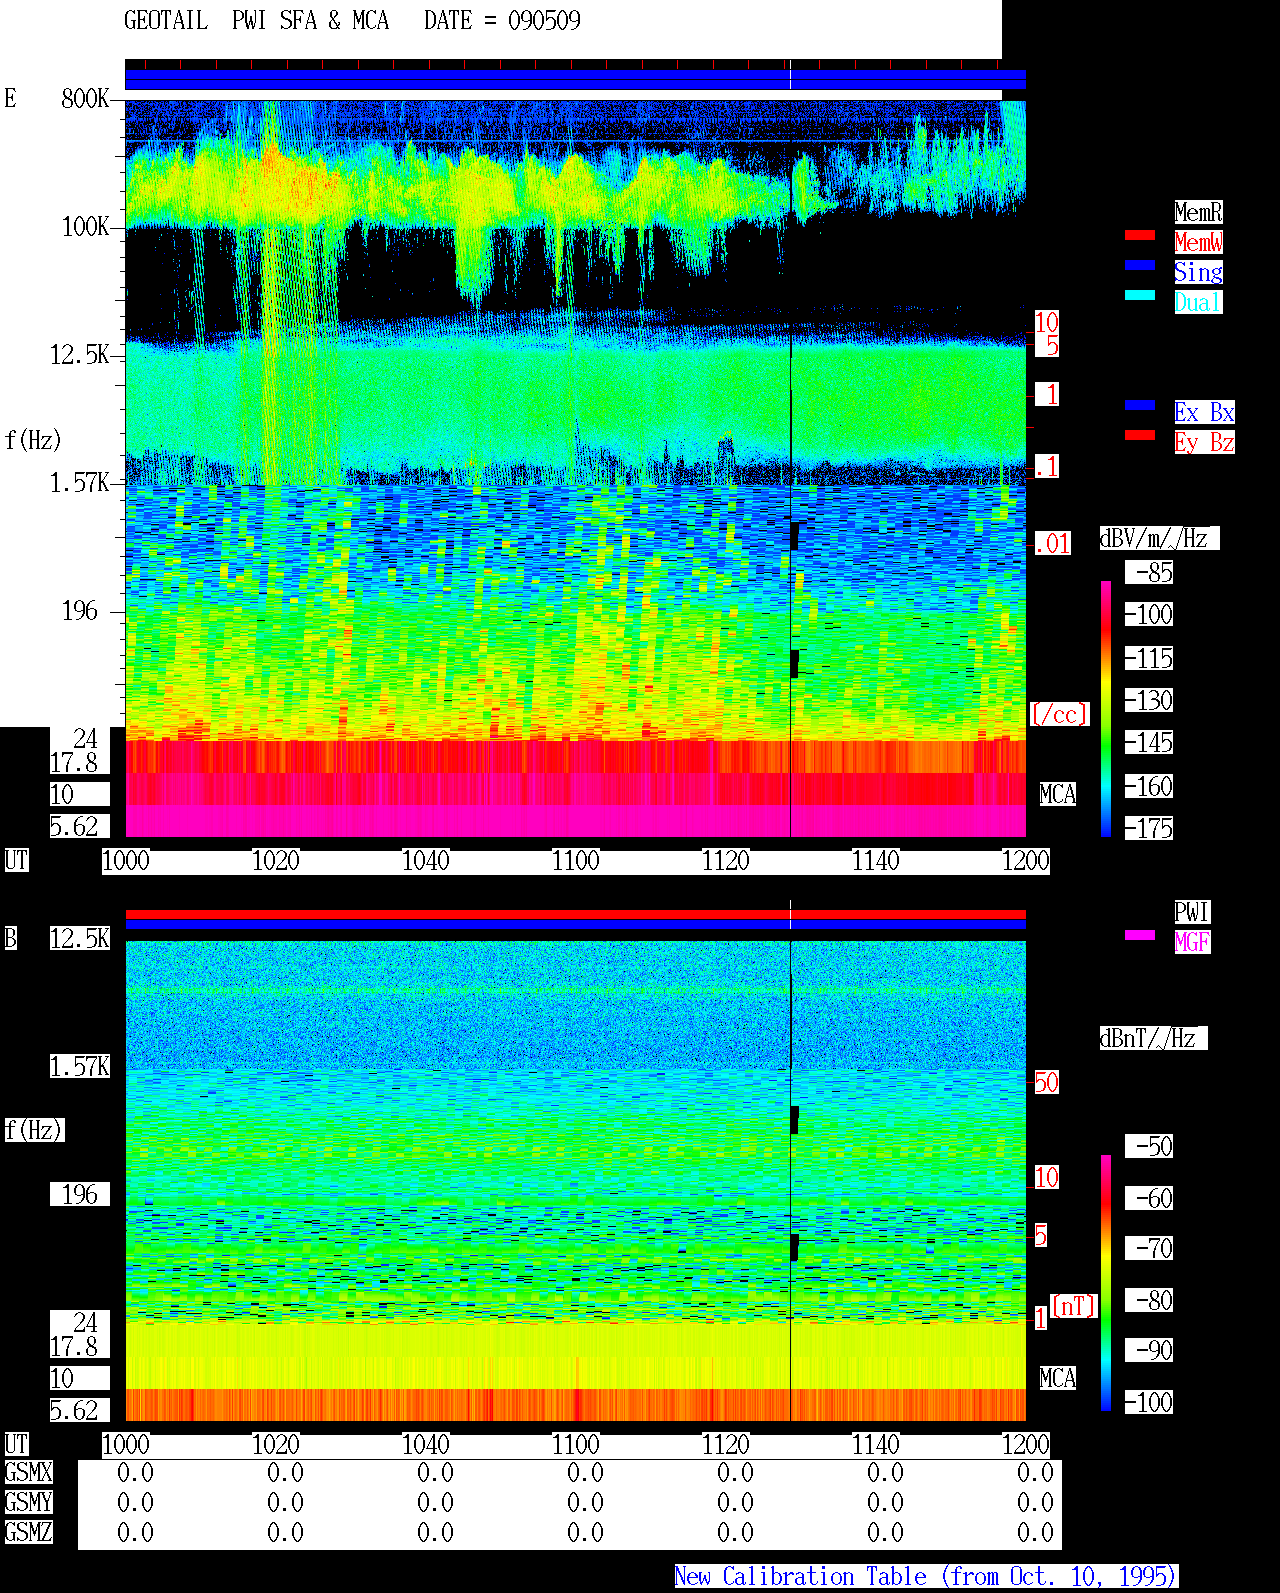Click the 1.57K label of the B panel
The image size is (1280, 1593).
(80, 1066)
